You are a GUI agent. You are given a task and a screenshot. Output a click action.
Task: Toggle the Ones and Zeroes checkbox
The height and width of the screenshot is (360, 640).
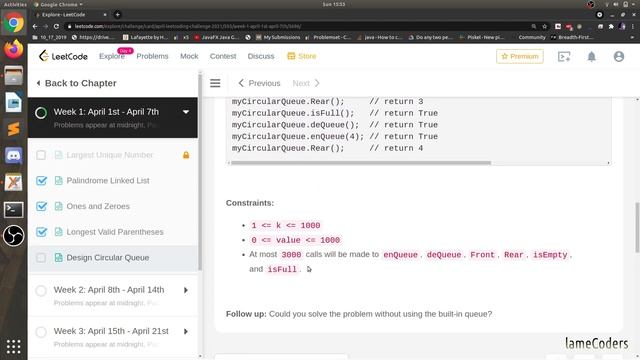coord(41,206)
